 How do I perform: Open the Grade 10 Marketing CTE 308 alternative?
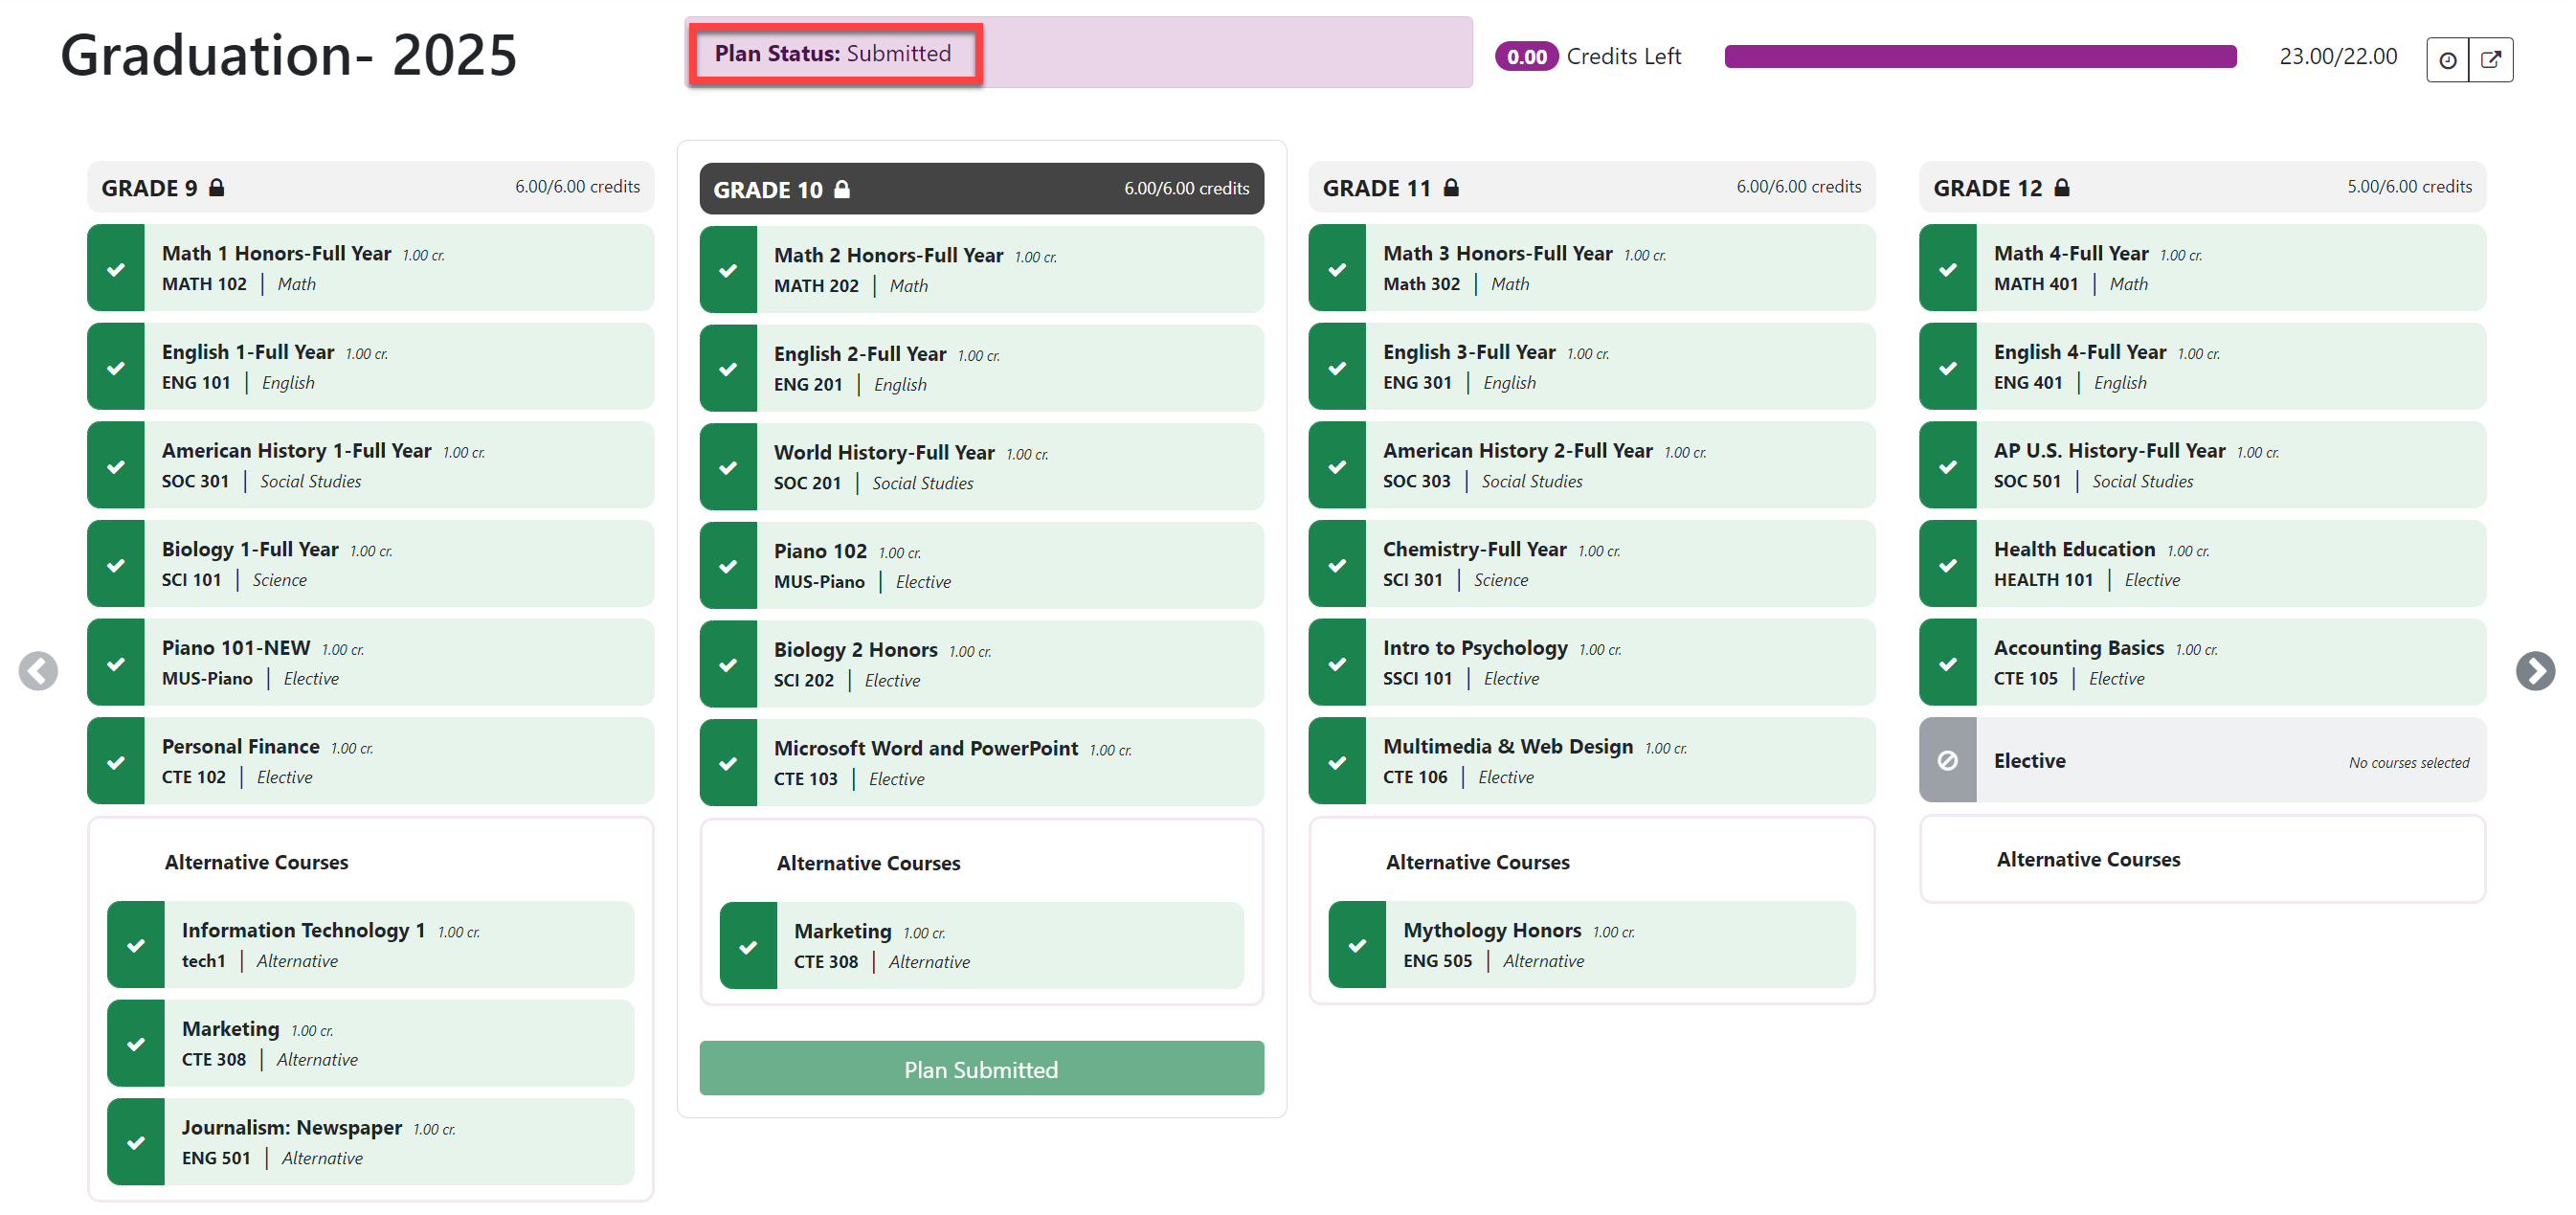pyautogui.click(x=981, y=946)
